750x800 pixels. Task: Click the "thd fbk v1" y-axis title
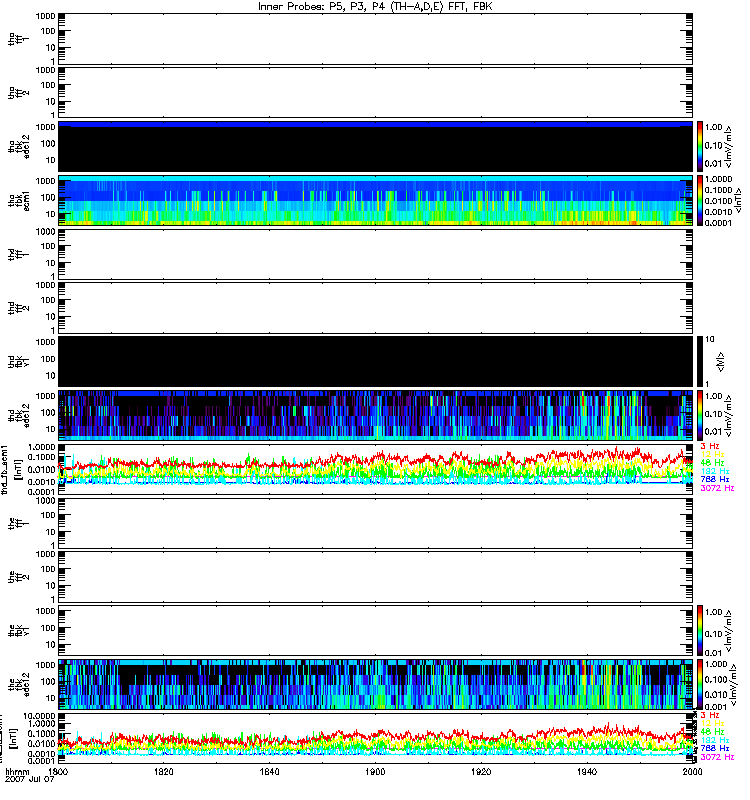(19, 362)
